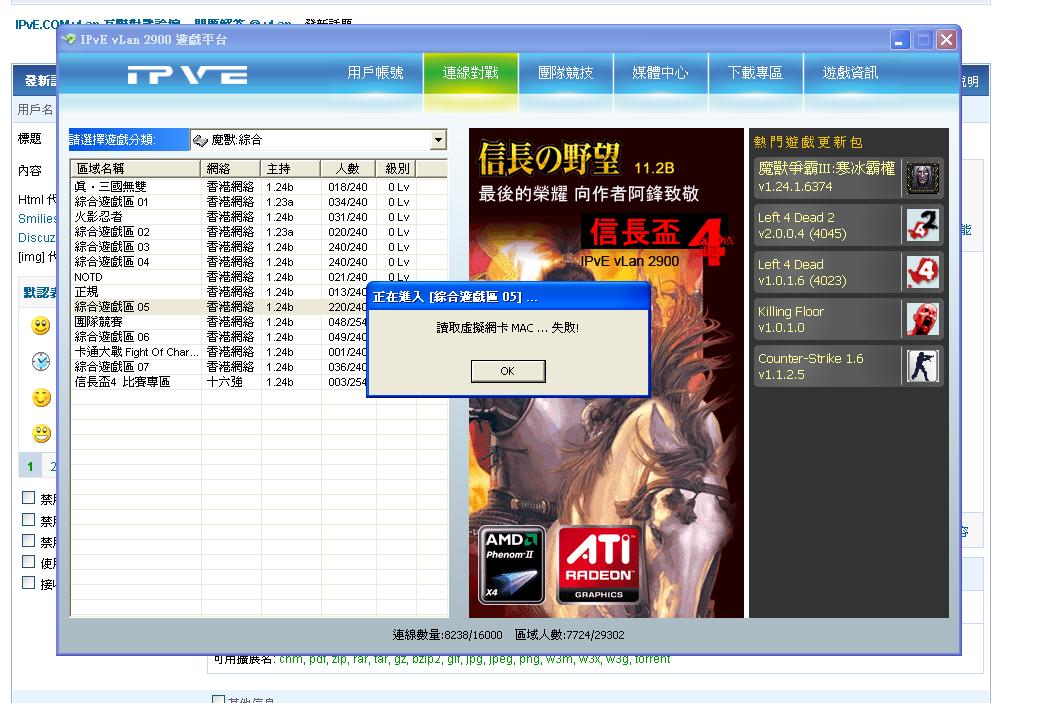Insert the third smiley in the forum page

pyautogui.click(x=41, y=397)
